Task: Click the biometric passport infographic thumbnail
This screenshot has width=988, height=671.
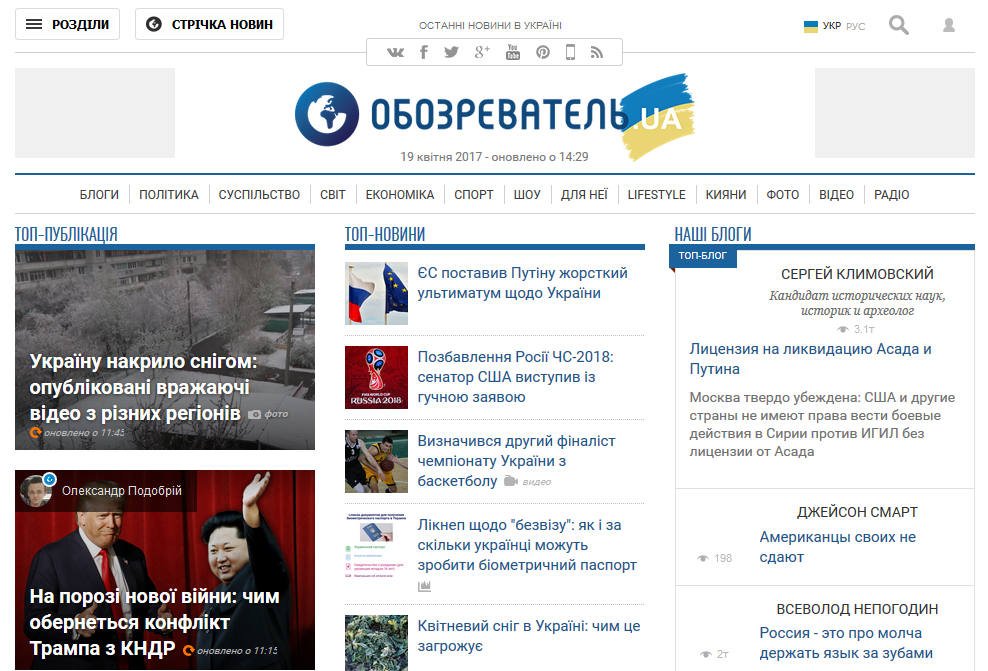Action: (x=376, y=546)
